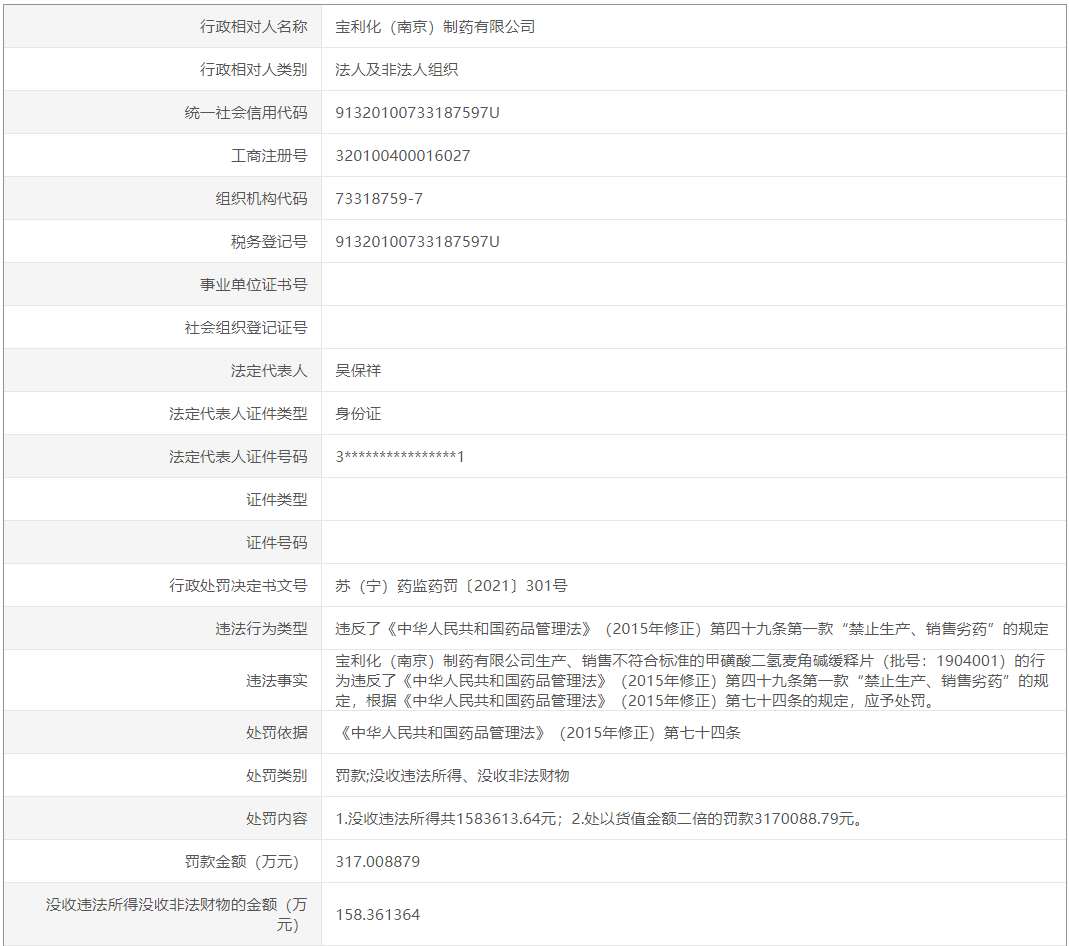Click the value '身份证'

(x=358, y=413)
